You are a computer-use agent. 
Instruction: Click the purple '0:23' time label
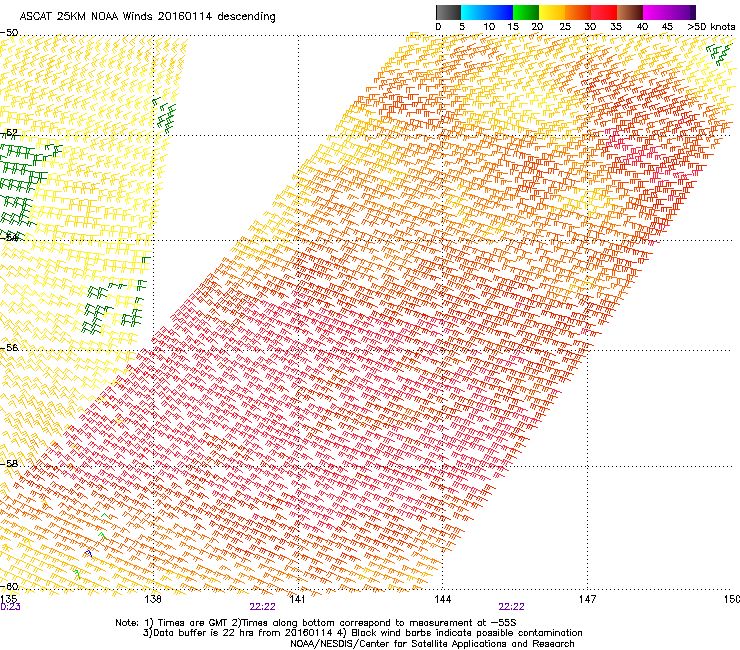[10, 607]
